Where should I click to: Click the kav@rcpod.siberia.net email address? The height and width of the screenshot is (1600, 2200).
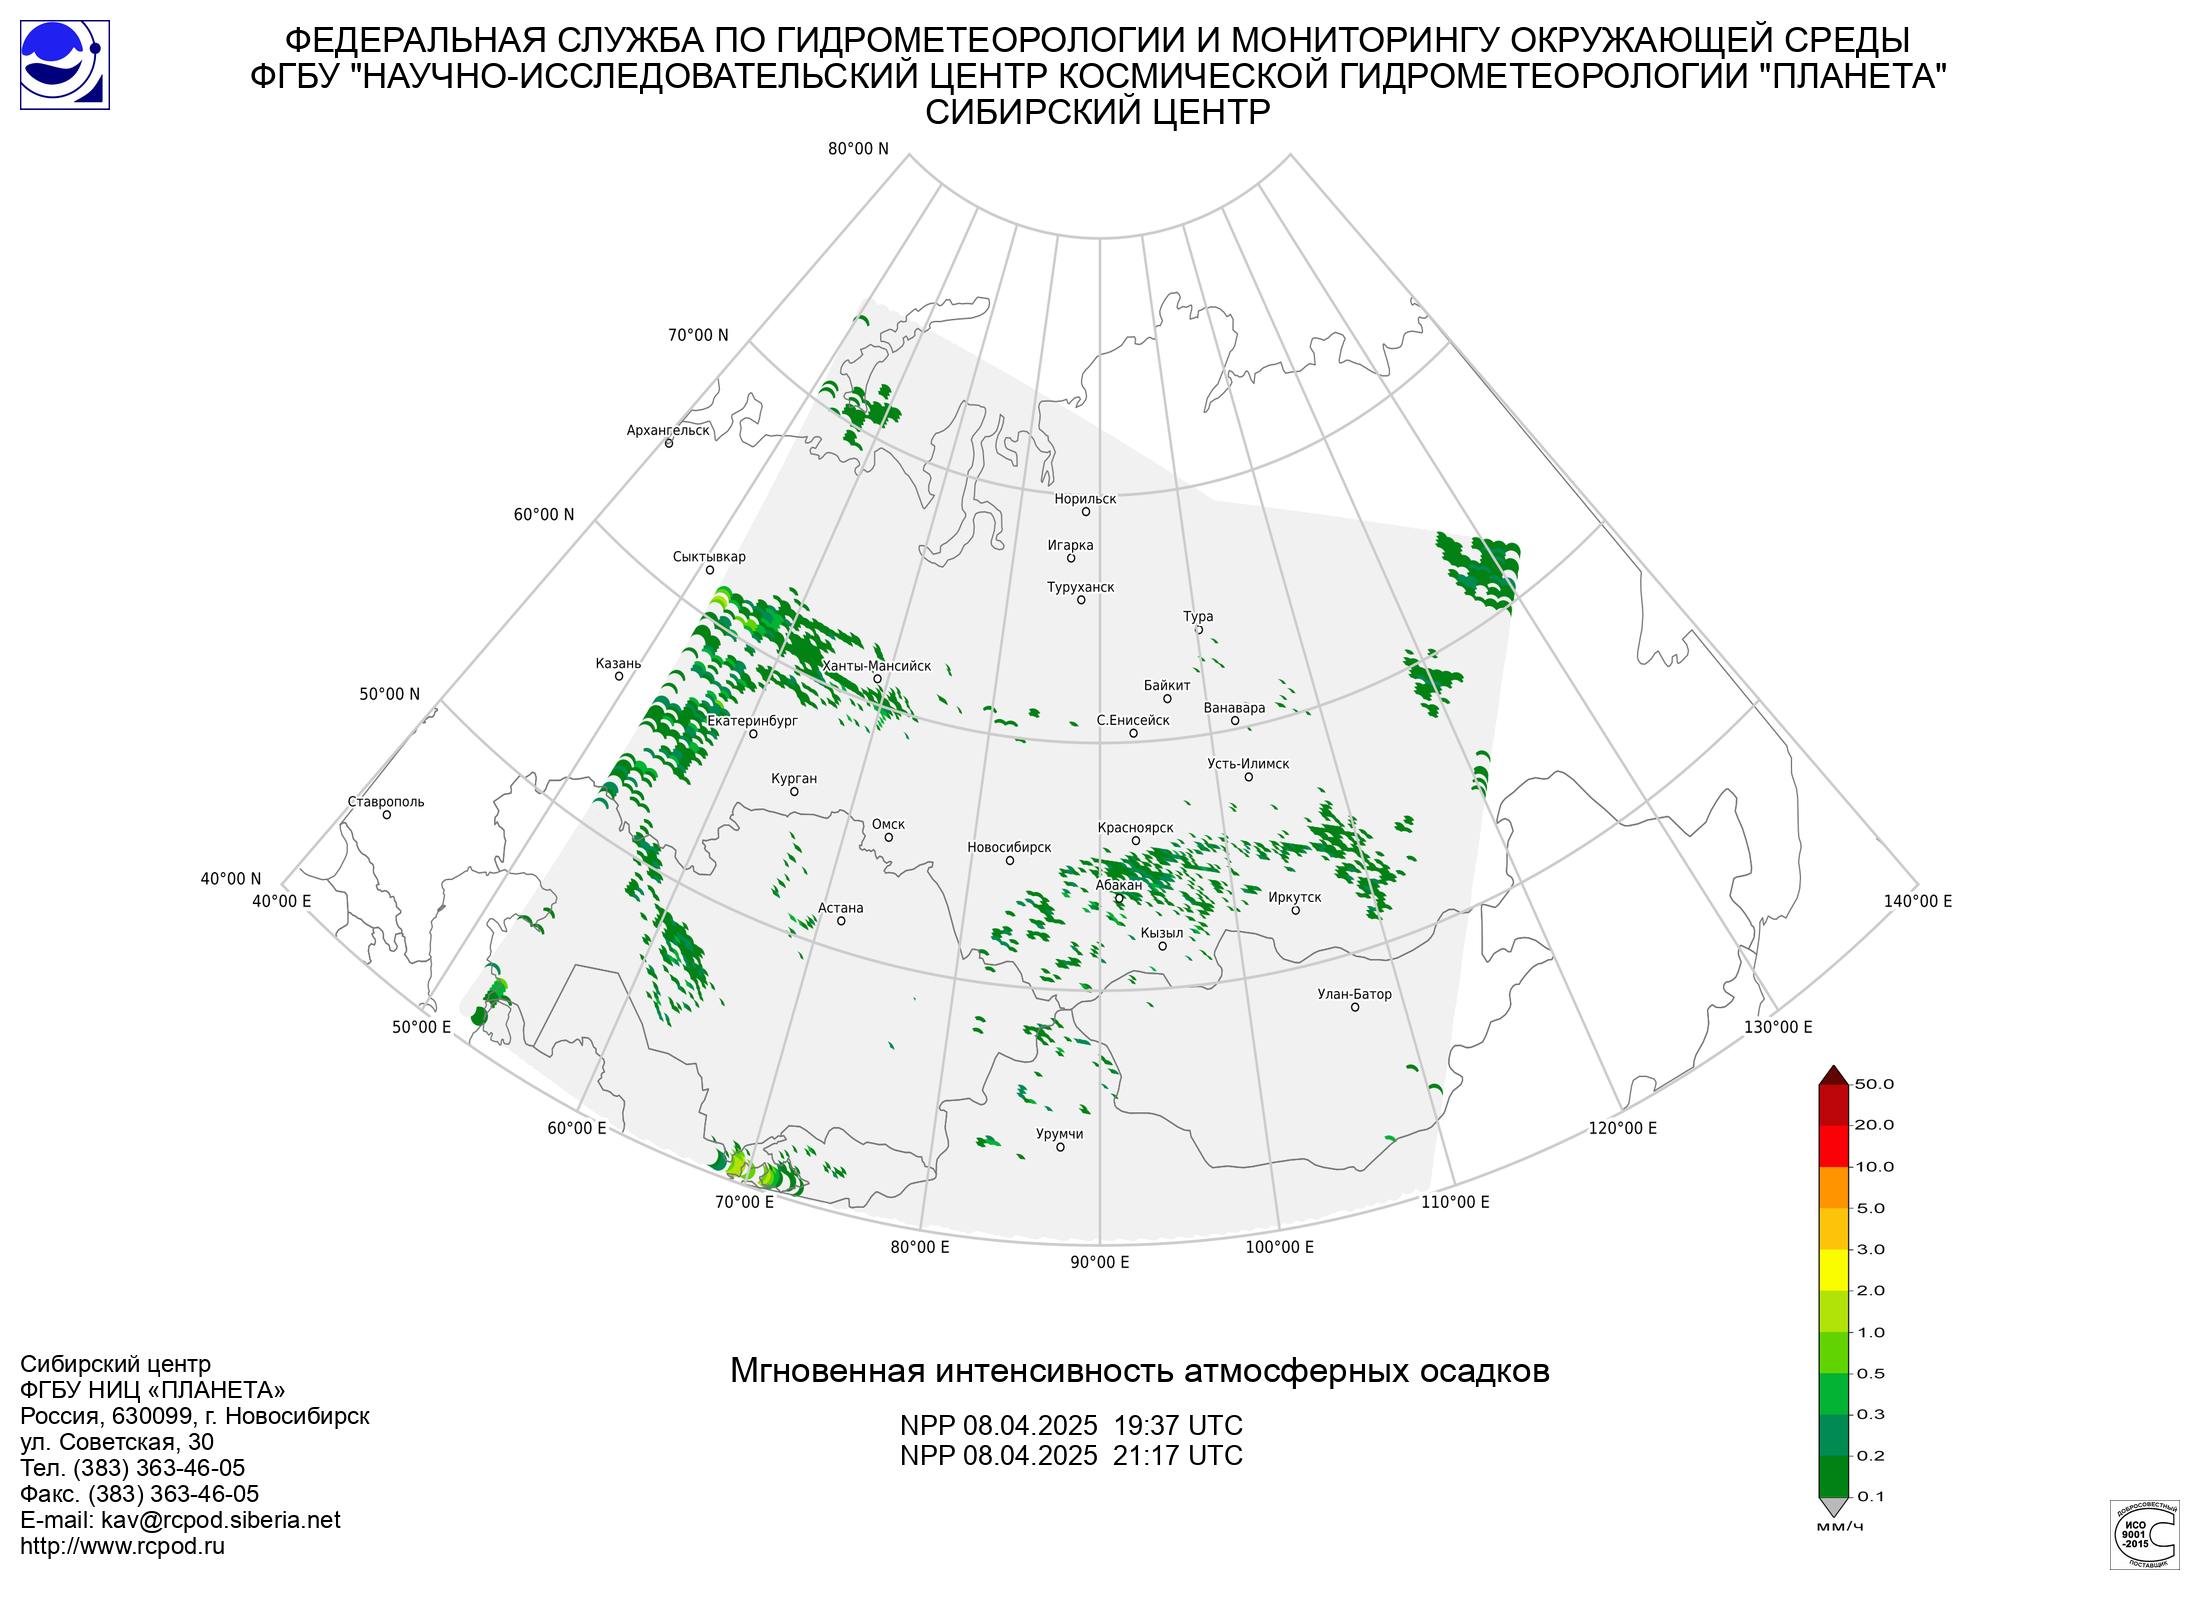(221, 1520)
